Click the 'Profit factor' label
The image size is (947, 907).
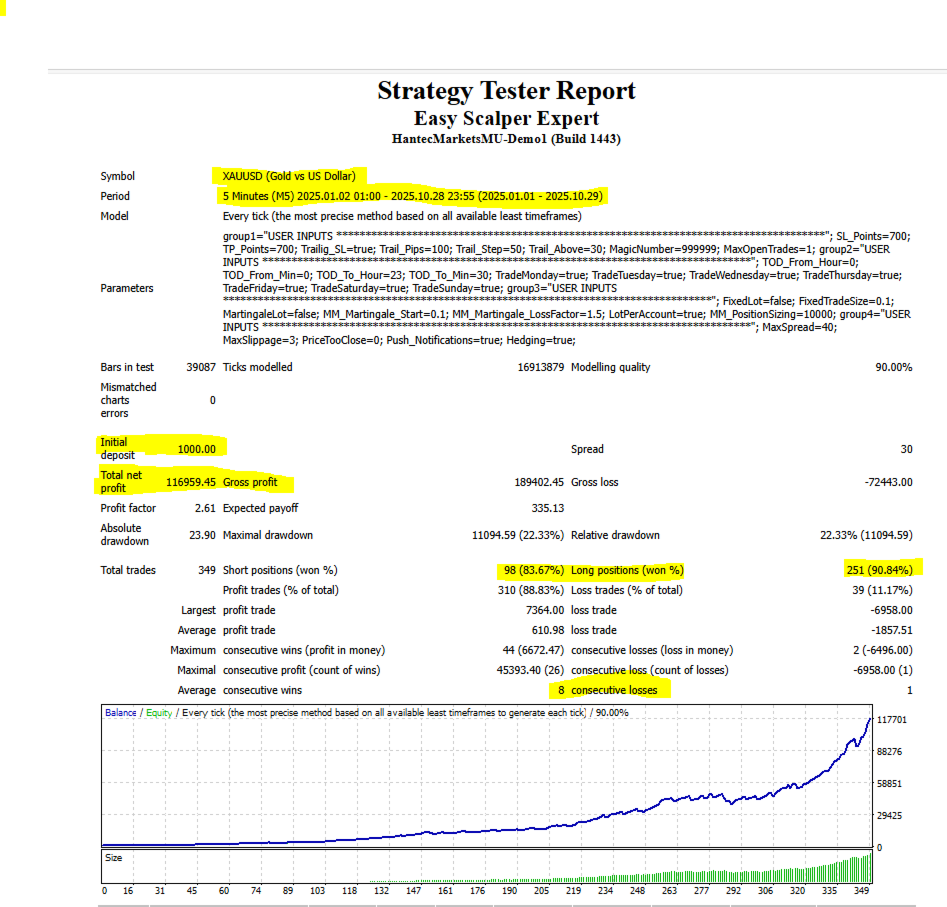(x=128, y=508)
